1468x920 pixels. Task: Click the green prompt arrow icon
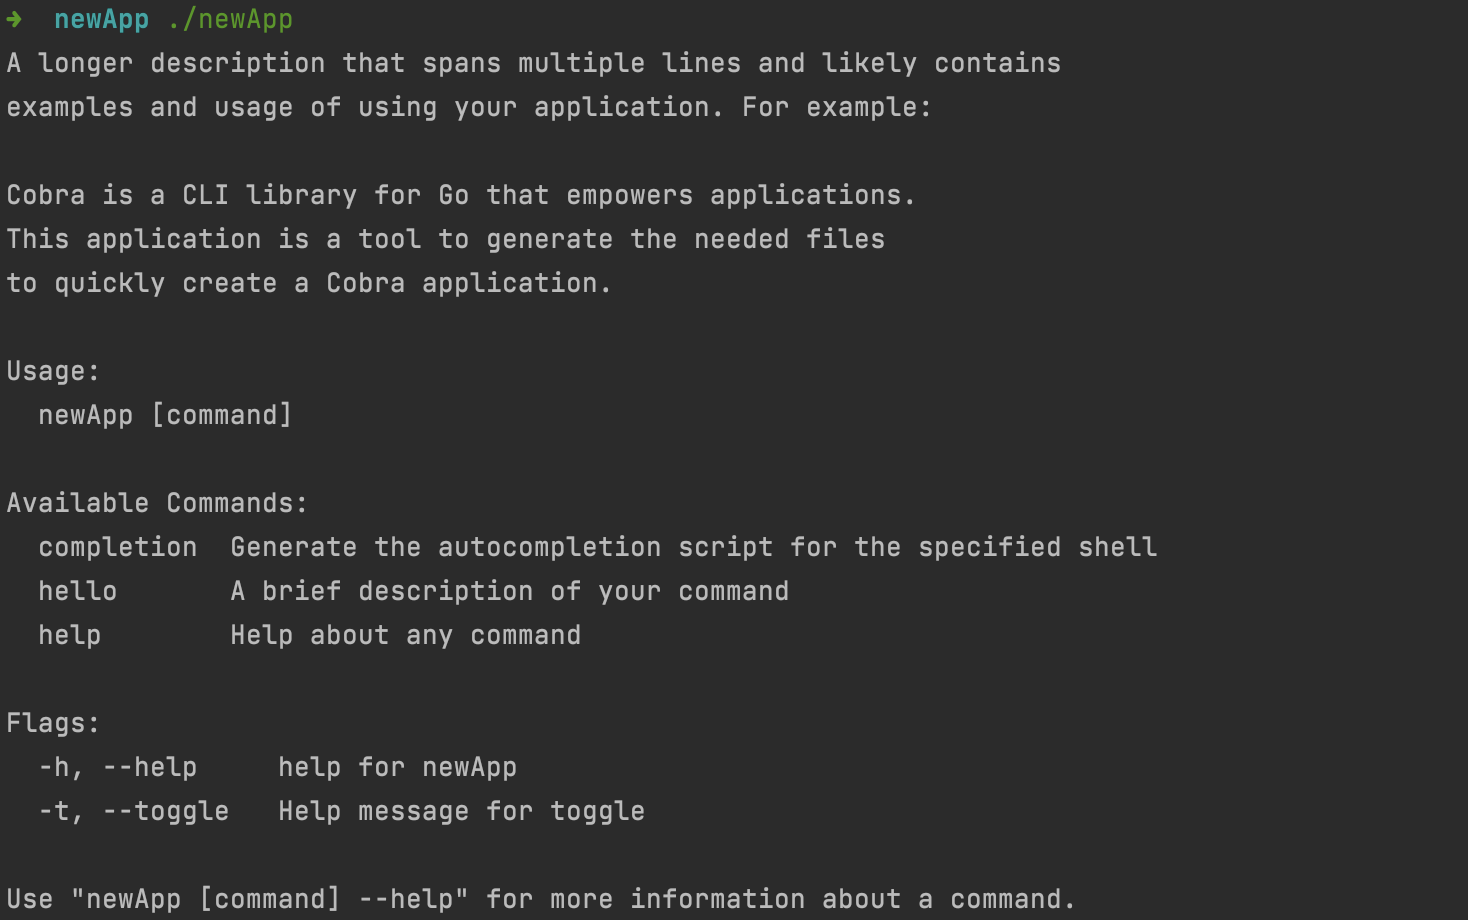pos(14,19)
